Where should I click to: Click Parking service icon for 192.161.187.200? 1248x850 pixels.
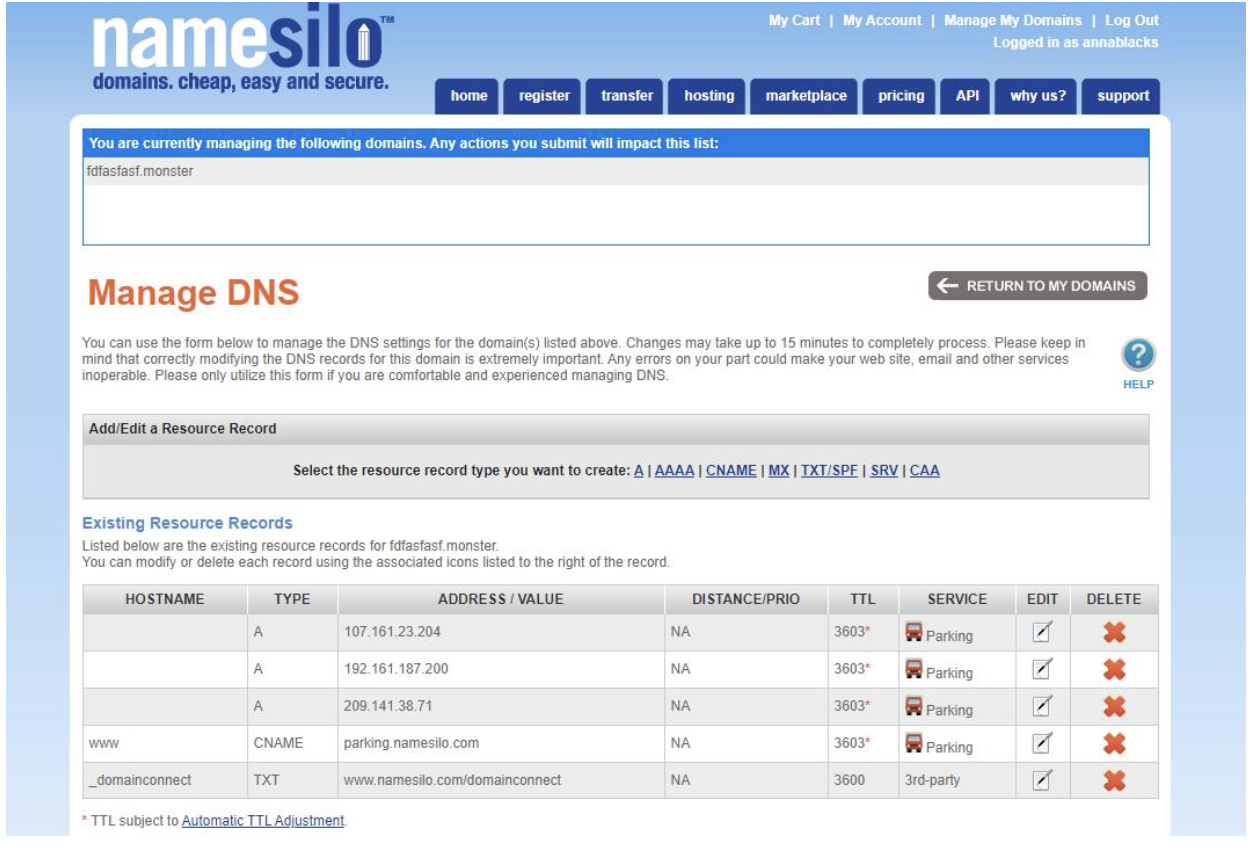pyautogui.click(x=914, y=669)
